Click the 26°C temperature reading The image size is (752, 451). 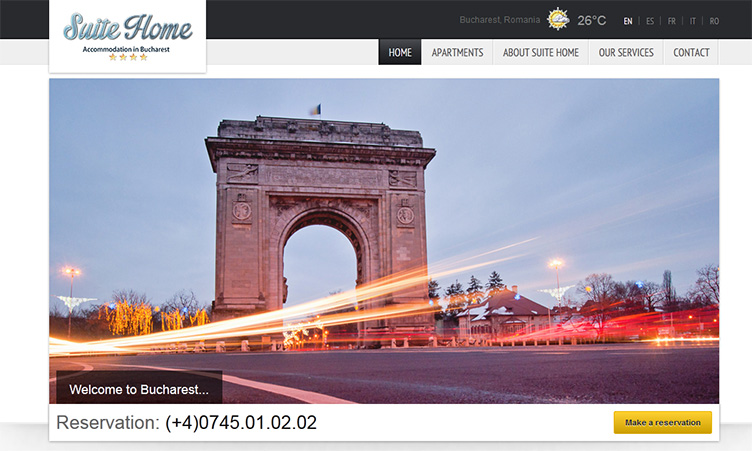pyautogui.click(x=591, y=21)
